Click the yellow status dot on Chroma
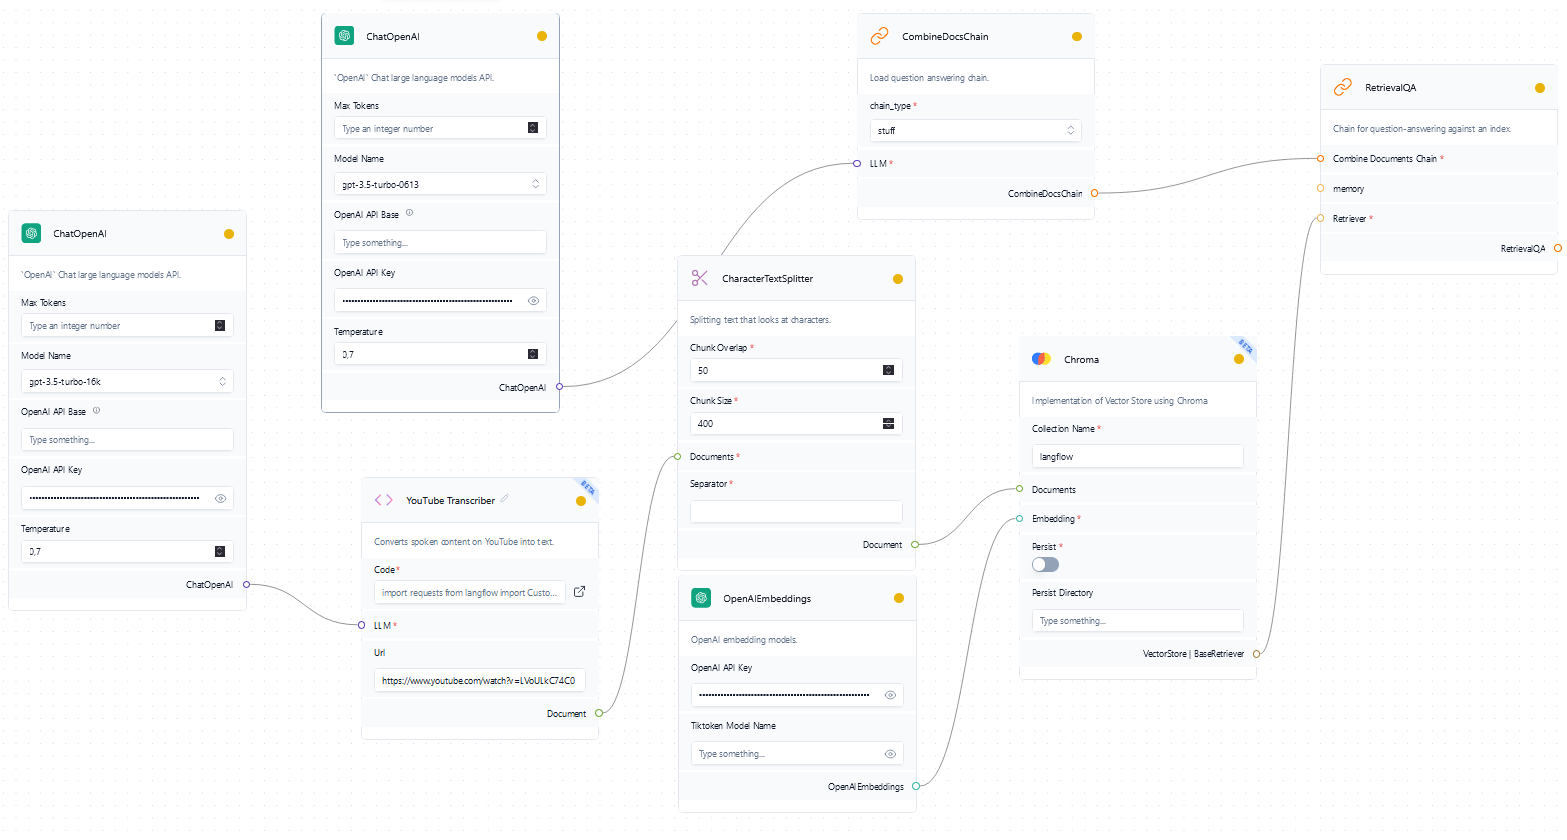This screenshot has width=1567, height=840. pos(1238,359)
